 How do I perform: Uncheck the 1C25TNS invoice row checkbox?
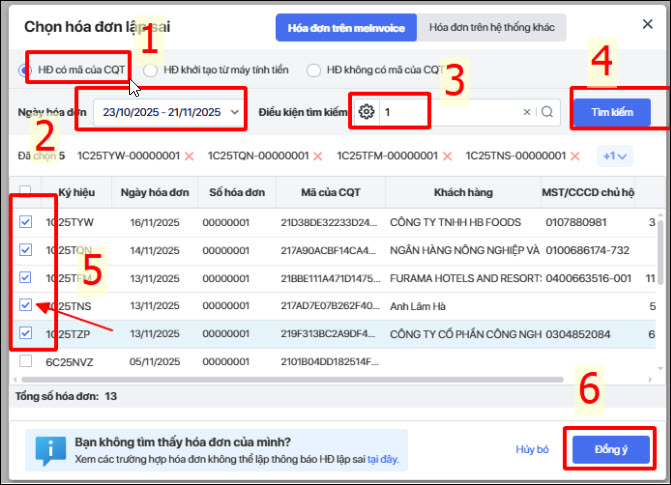tap(25, 305)
